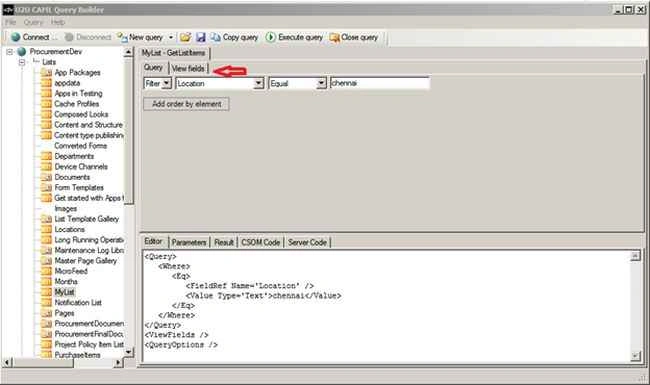Switch to the View fields tab
This screenshot has height=385, width=650.
tap(188, 68)
